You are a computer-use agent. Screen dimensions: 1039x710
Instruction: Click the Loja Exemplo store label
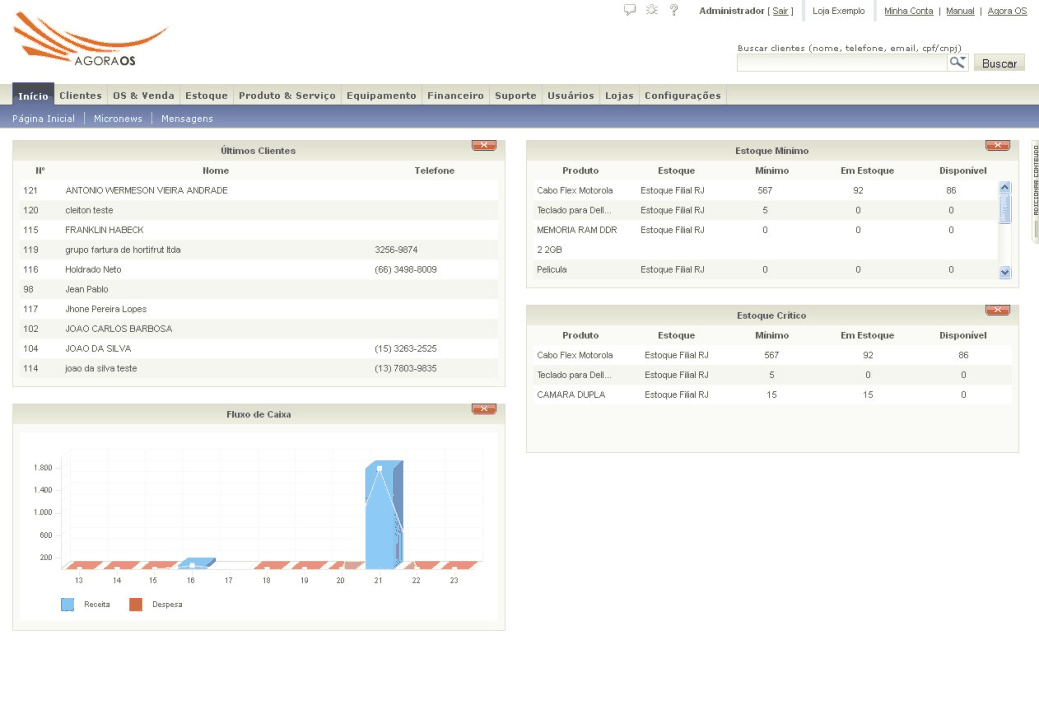838,11
